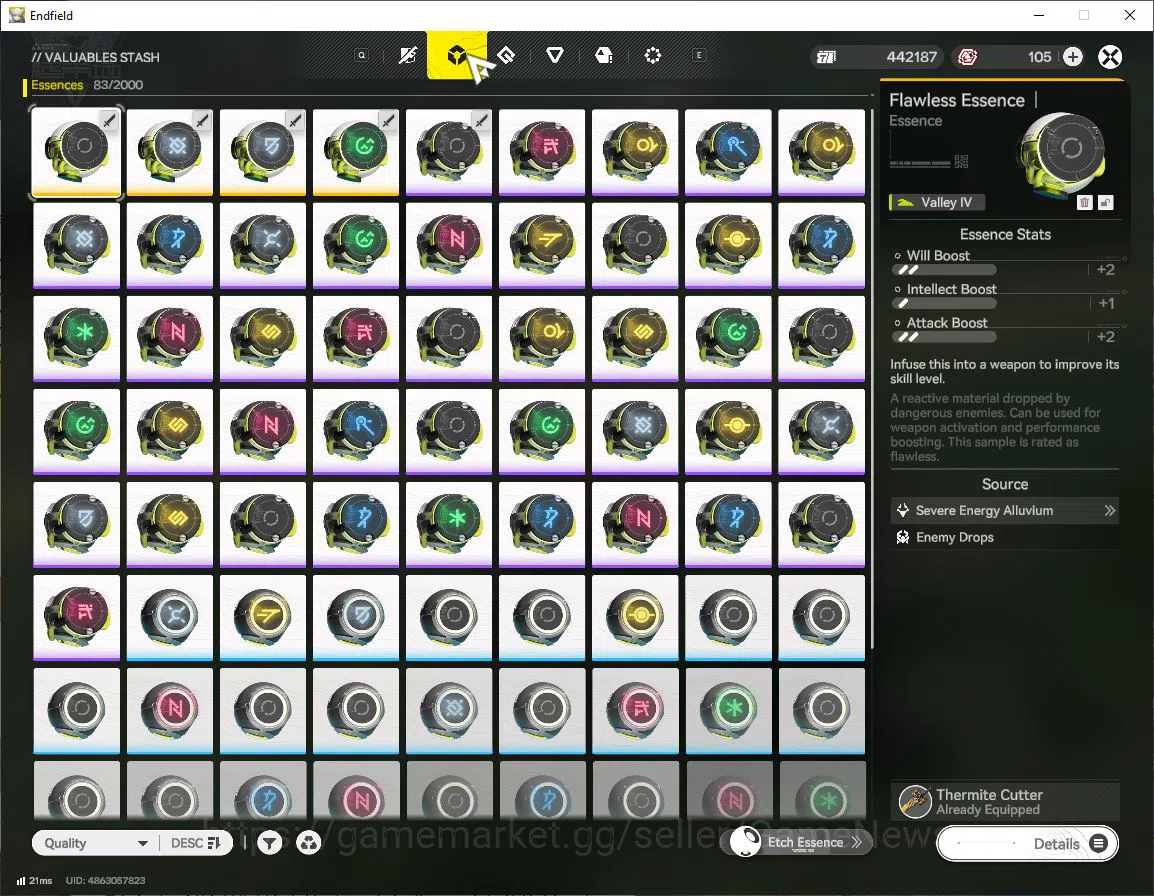Image resolution: width=1154 pixels, height=896 pixels.
Task: Click the recycle essences icon
Action: (x=308, y=843)
